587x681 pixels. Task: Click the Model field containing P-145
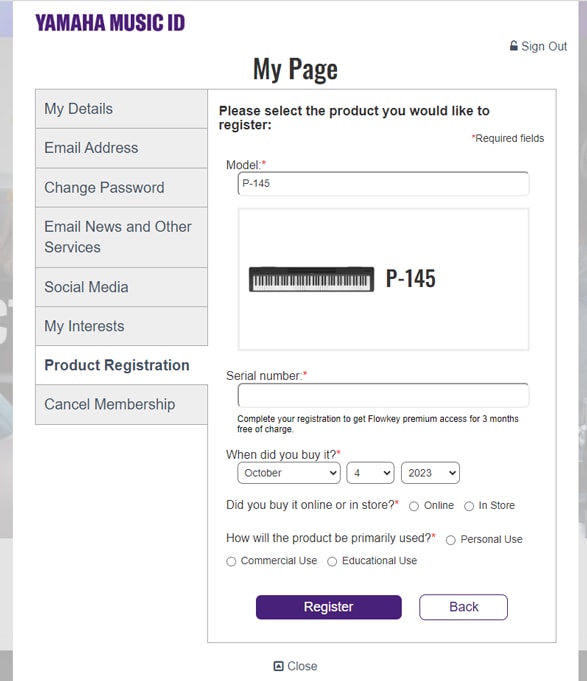pyautogui.click(x=383, y=184)
